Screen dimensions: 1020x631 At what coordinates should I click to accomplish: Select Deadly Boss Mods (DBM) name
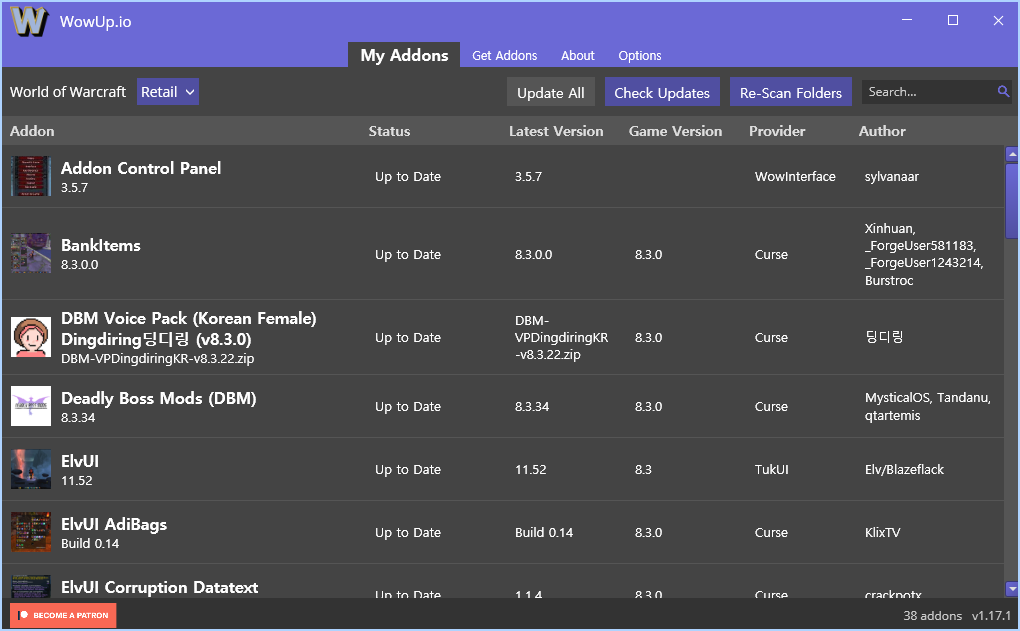[159, 398]
